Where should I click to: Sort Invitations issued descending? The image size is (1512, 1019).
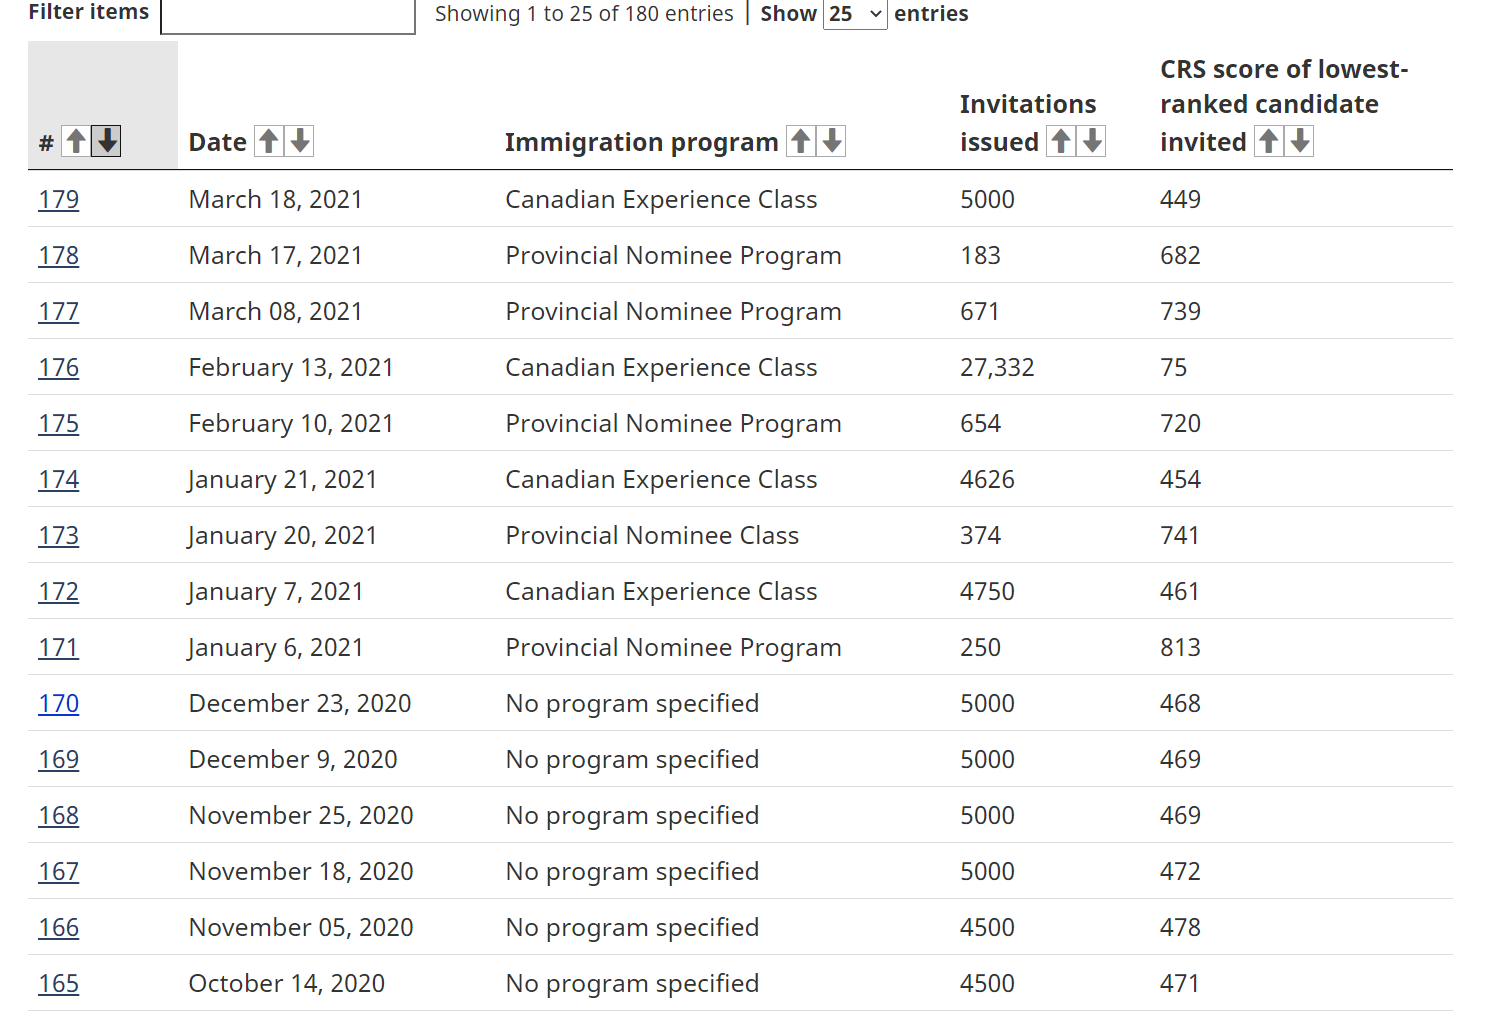tap(1092, 142)
